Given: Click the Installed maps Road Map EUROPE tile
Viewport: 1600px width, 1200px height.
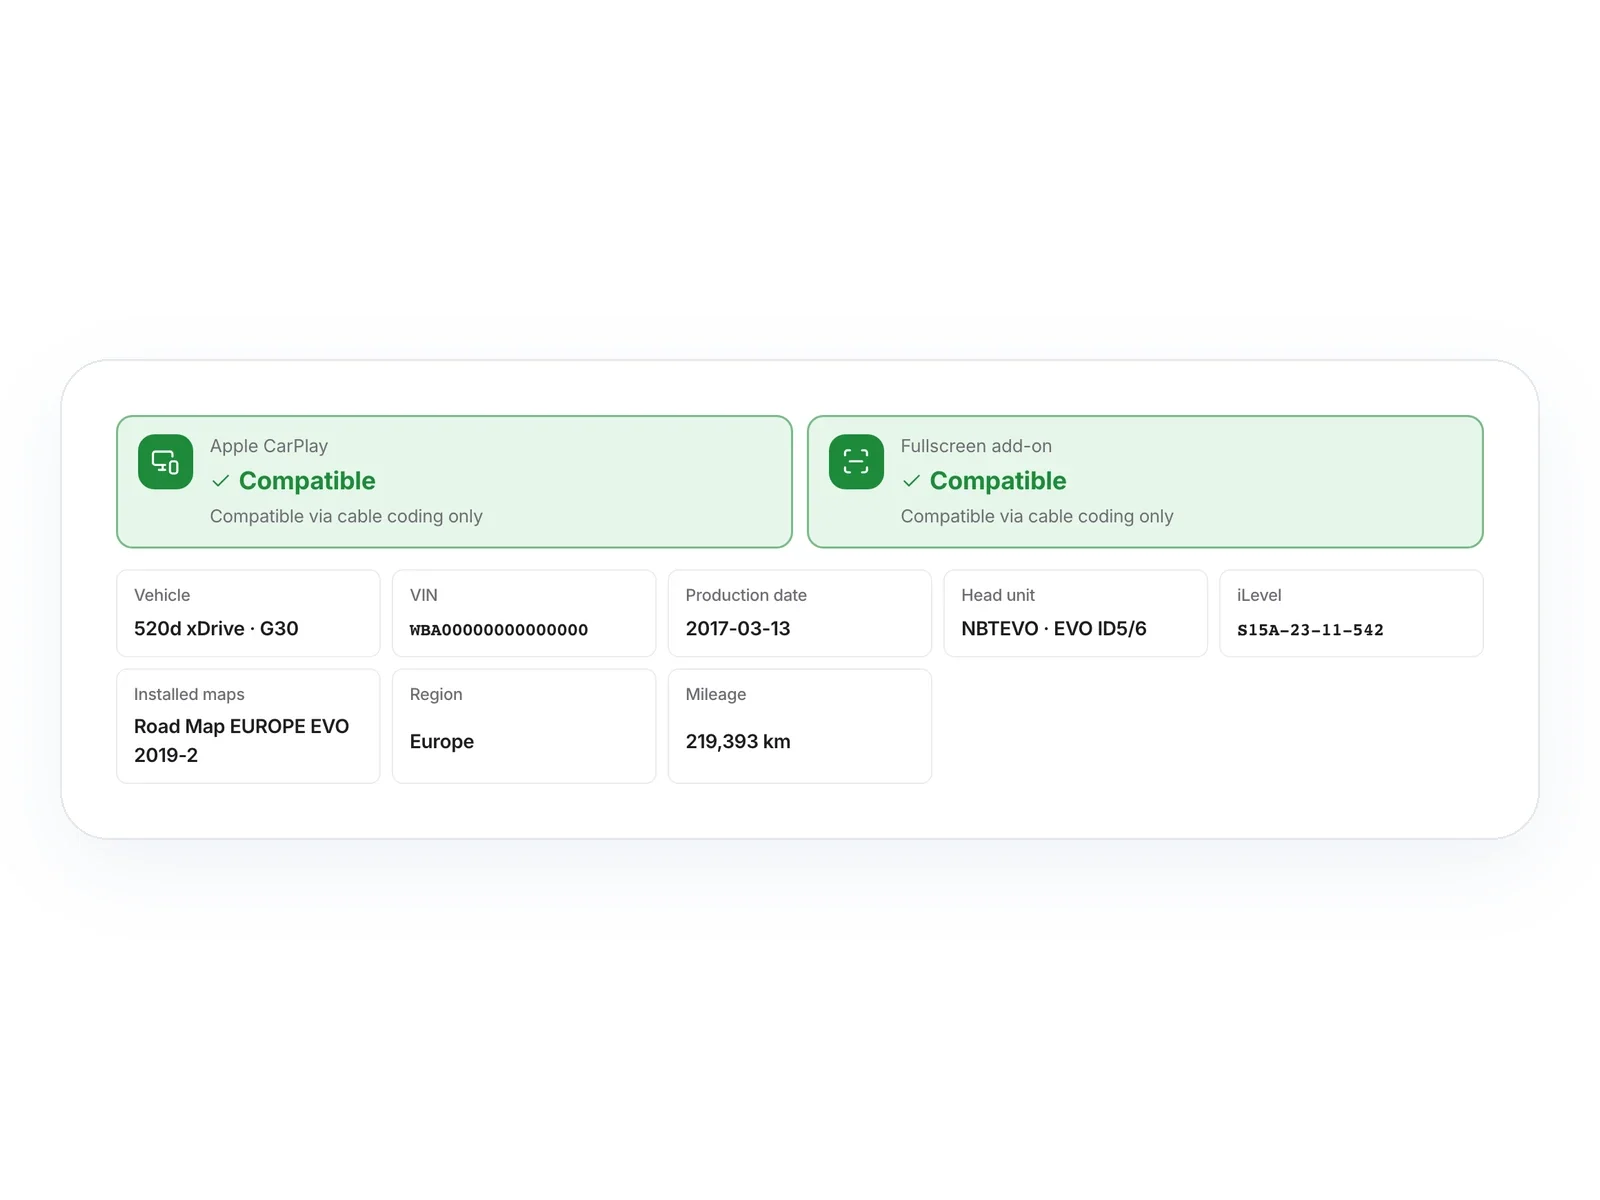Looking at the screenshot, I should click(x=248, y=726).
